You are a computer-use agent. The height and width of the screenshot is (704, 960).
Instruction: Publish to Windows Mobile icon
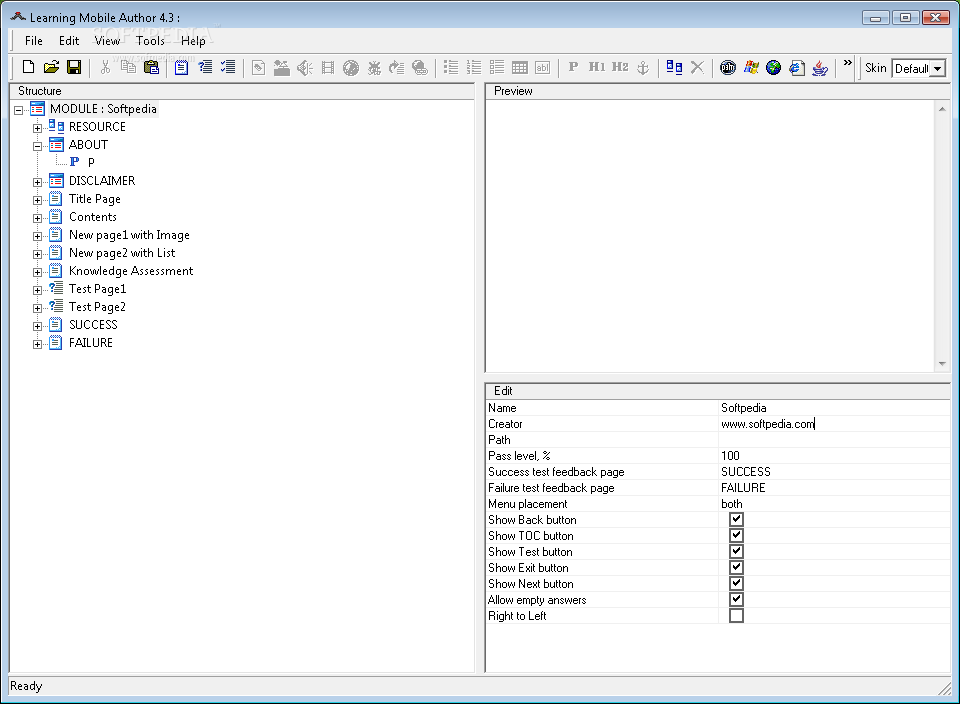pos(751,67)
